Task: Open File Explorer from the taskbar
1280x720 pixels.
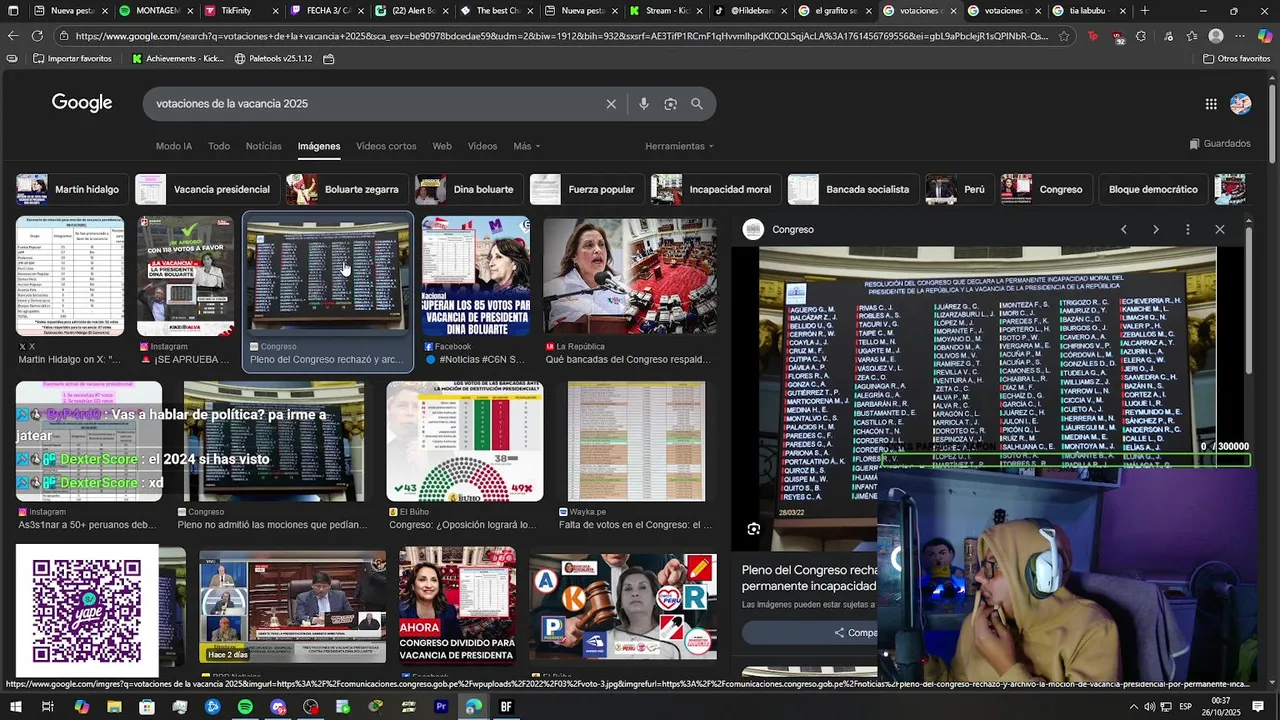Action: (114, 707)
